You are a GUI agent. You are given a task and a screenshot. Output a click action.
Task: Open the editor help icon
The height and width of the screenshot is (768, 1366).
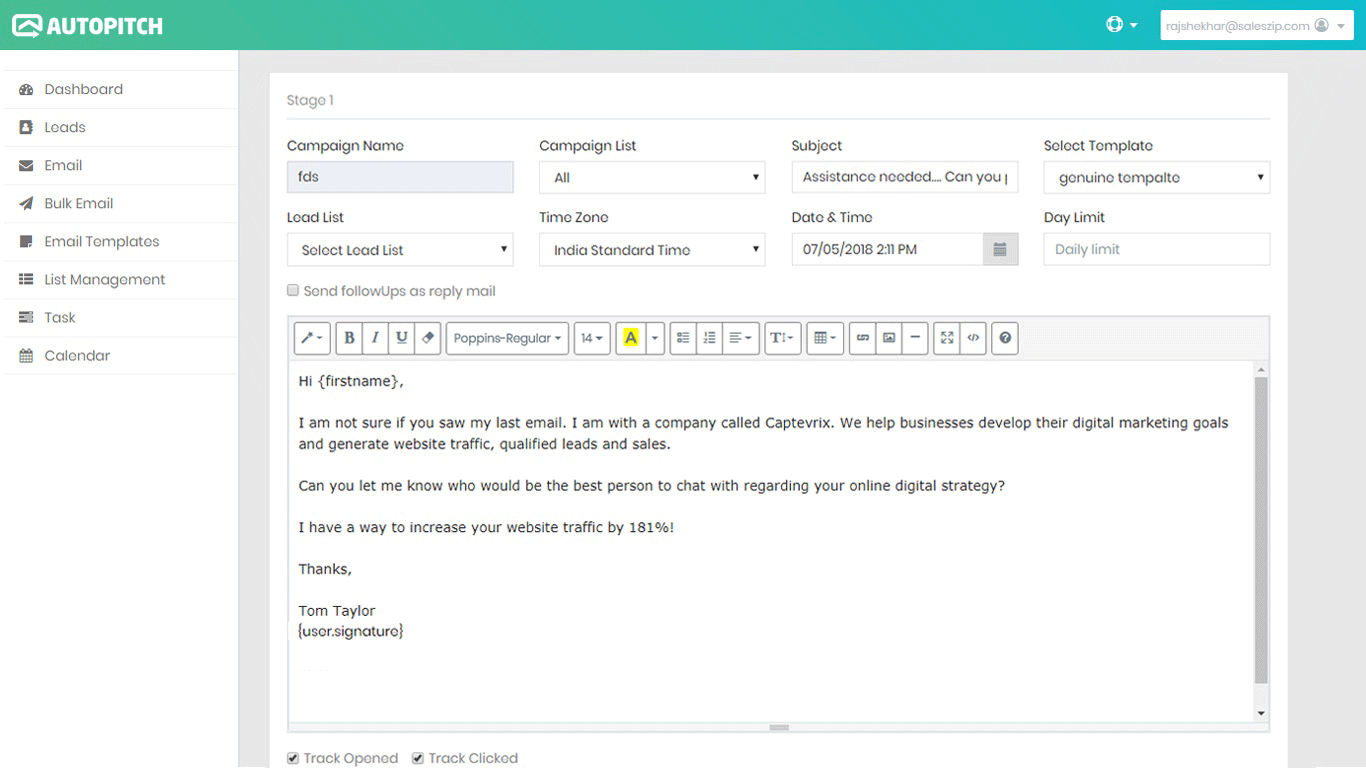pos(1005,338)
